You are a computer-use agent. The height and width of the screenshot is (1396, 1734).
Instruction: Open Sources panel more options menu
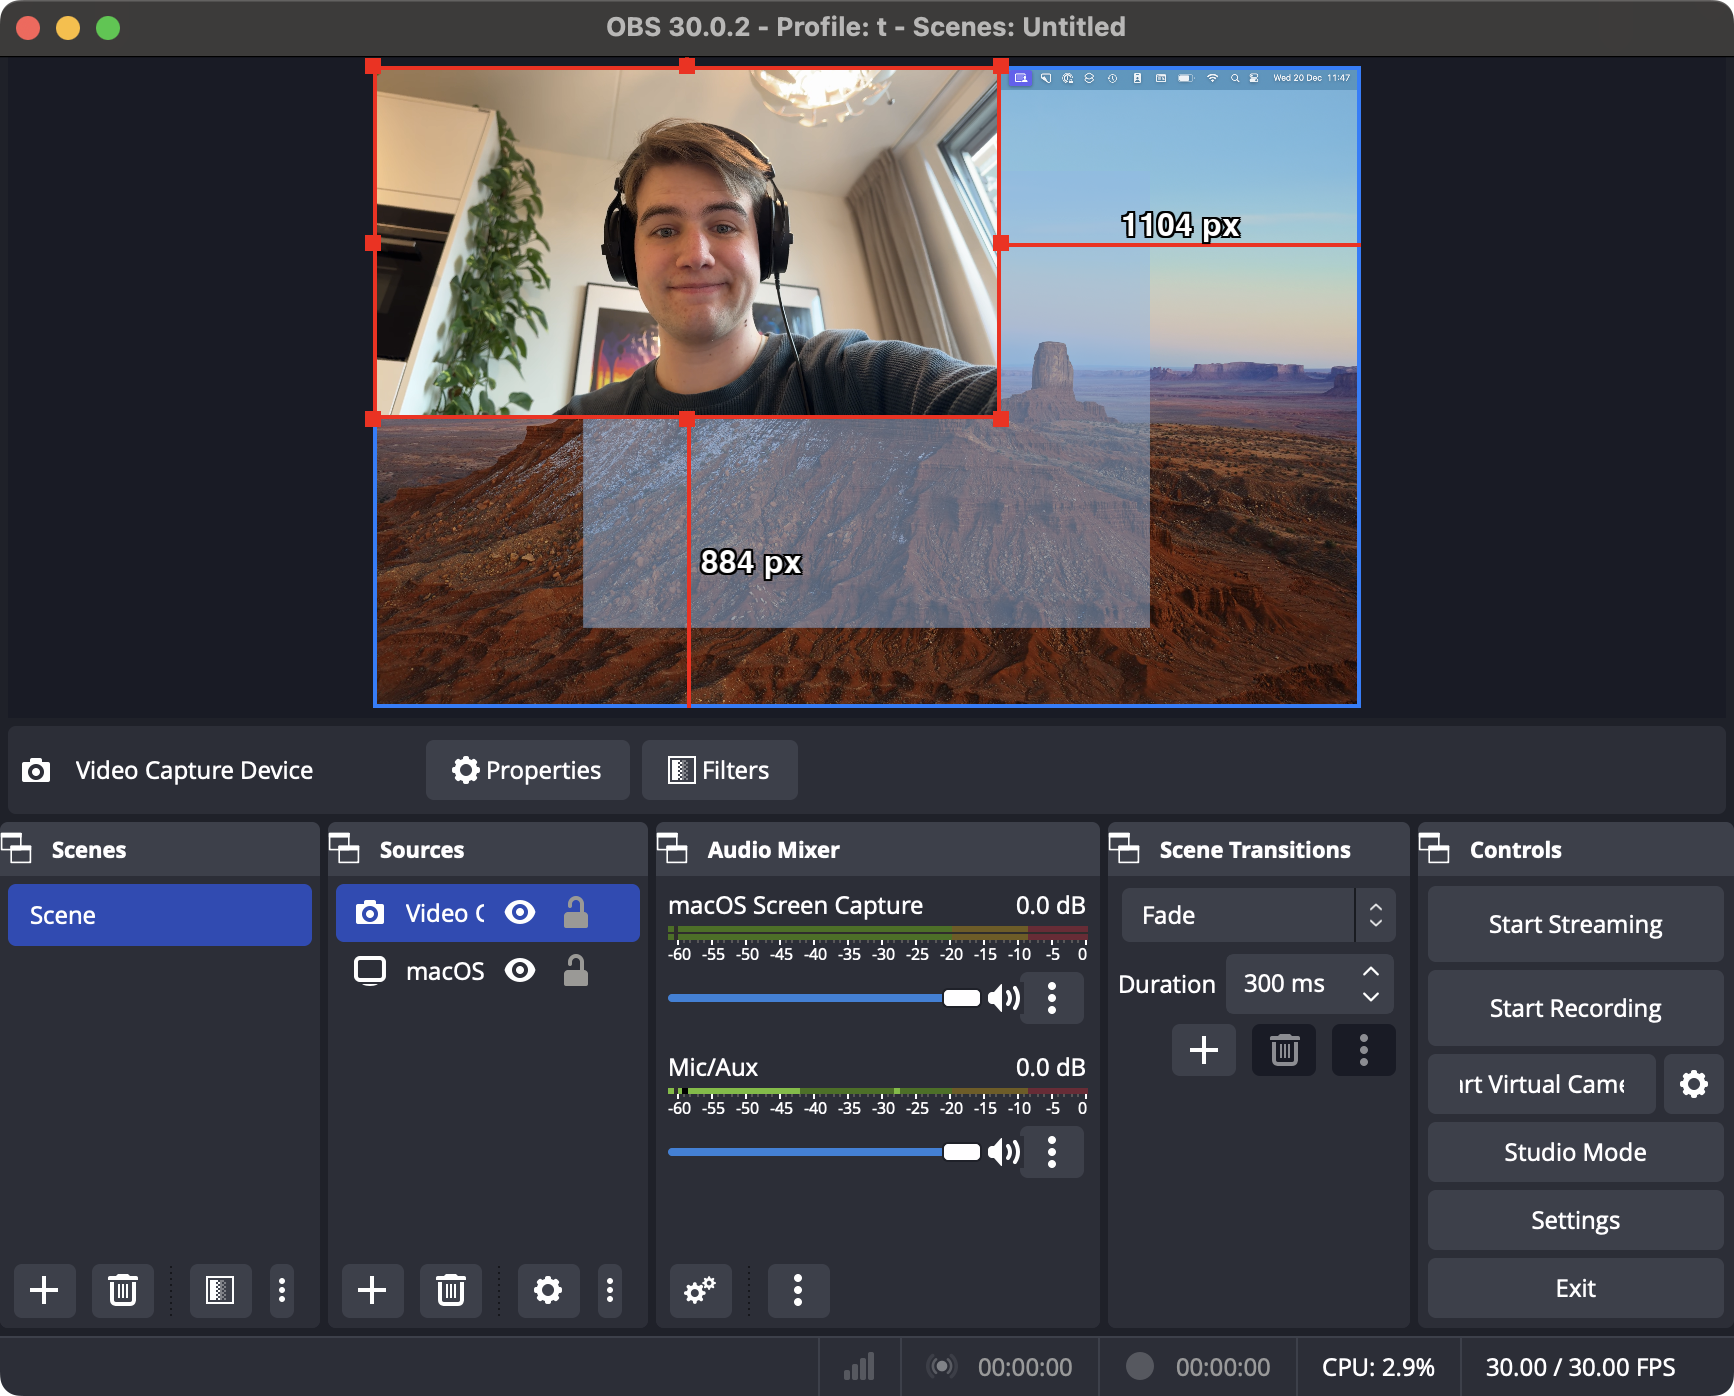pos(610,1290)
